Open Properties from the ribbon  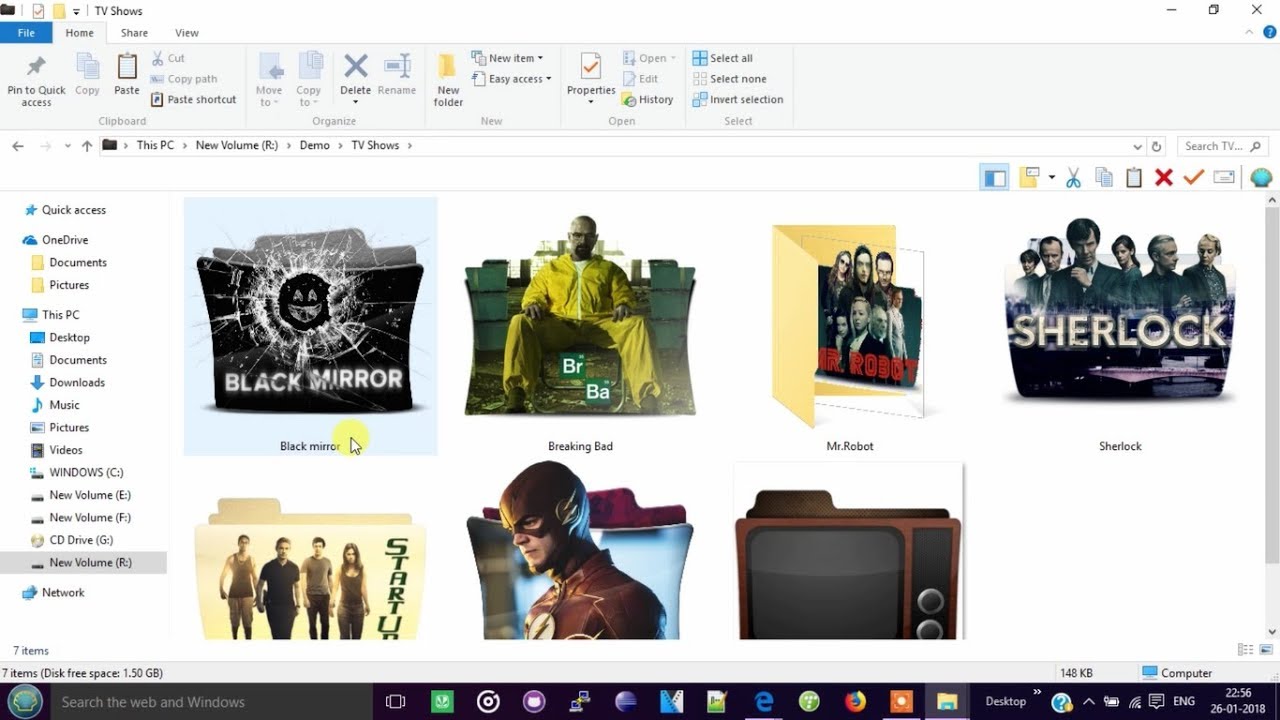[x=590, y=78]
